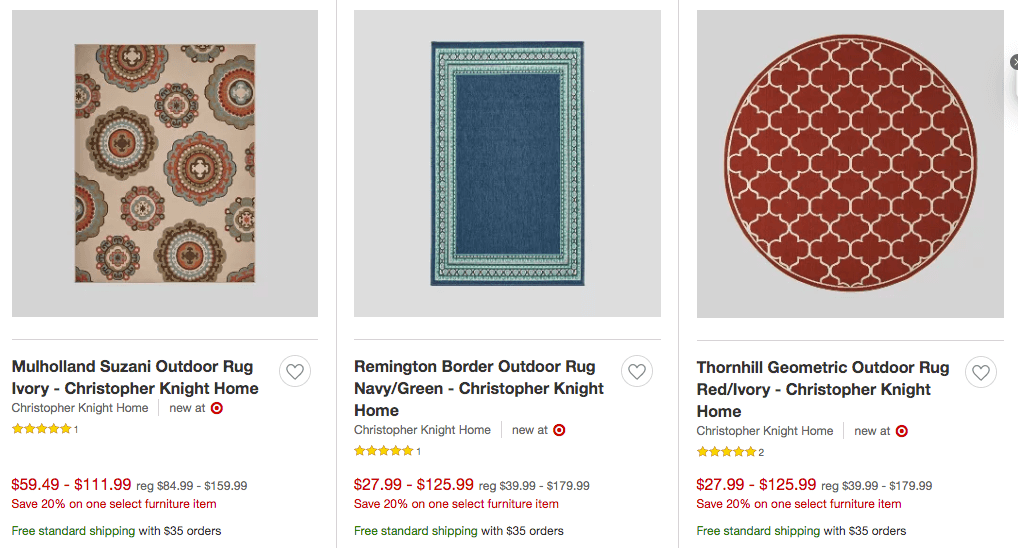Open the ivory Suzani medallion rug image
1018x548 pixels.
click(x=165, y=164)
